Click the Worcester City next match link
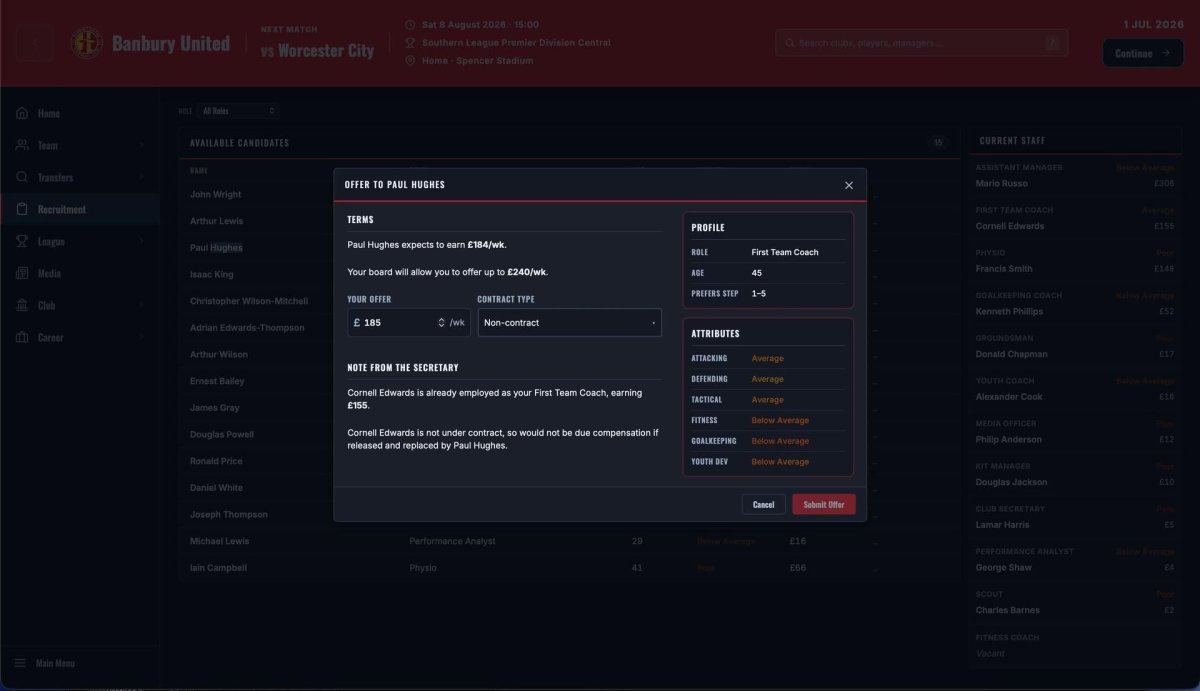The width and height of the screenshot is (1200, 691). pos(317,50)
